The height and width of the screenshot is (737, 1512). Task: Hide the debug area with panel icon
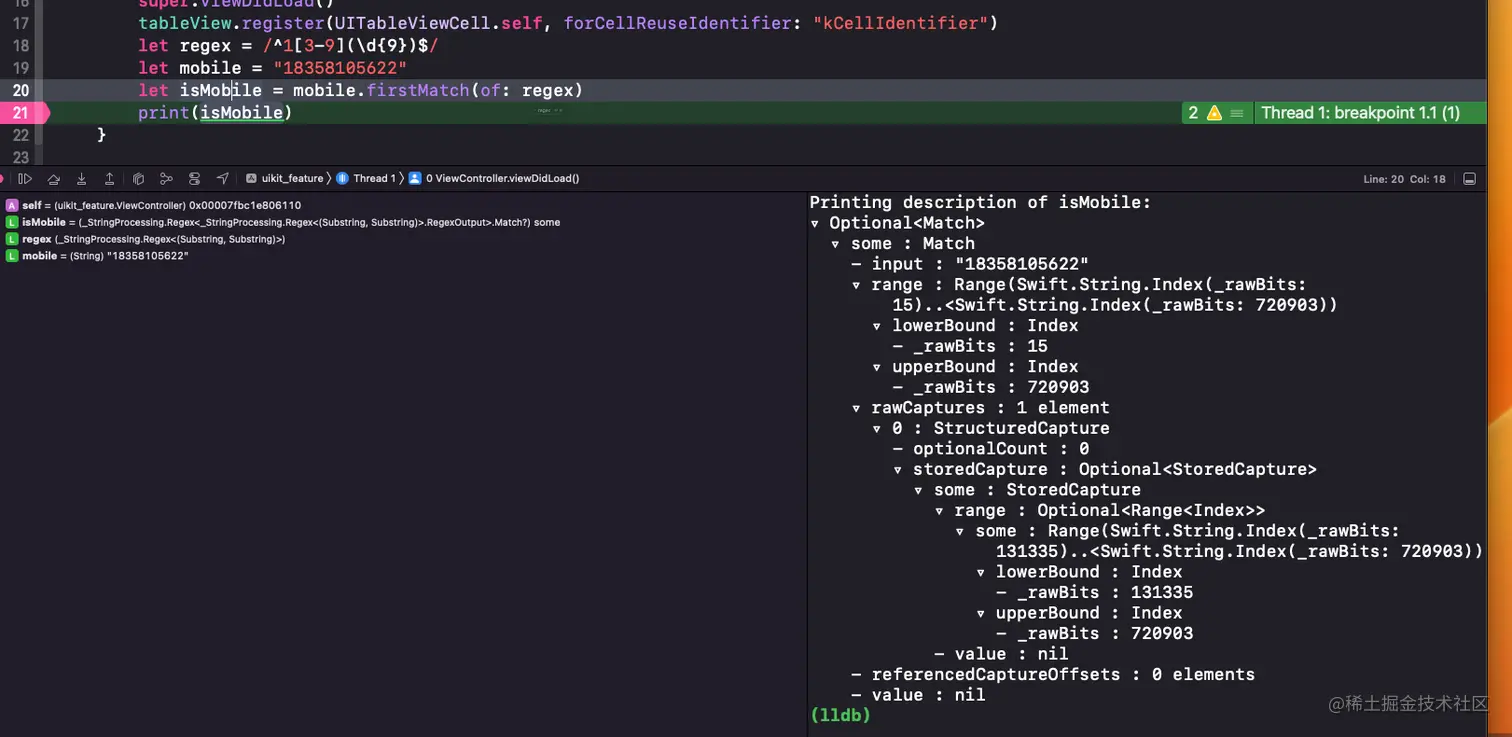click(1469, 179)
